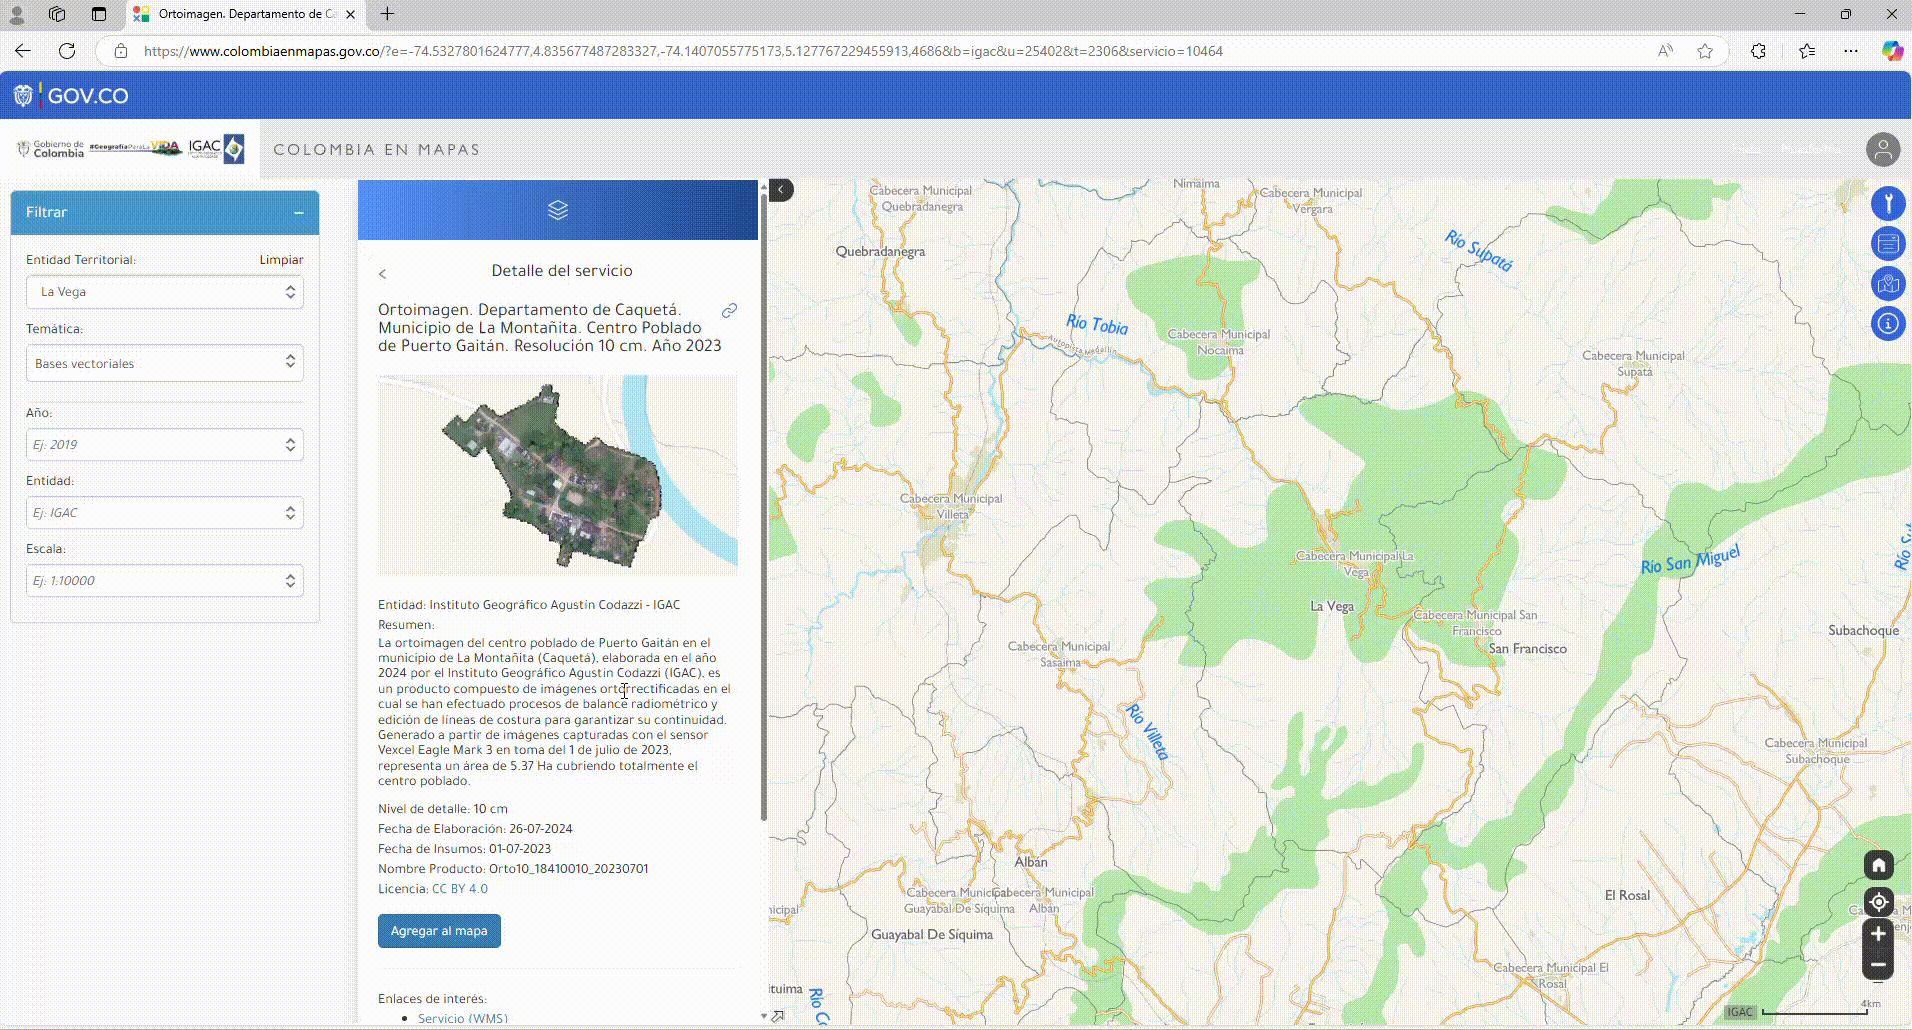The image size is (1912, 1030).
Task: Expand the Temática dropdown Bases vectoriales
Action: (x=165, y=363)
